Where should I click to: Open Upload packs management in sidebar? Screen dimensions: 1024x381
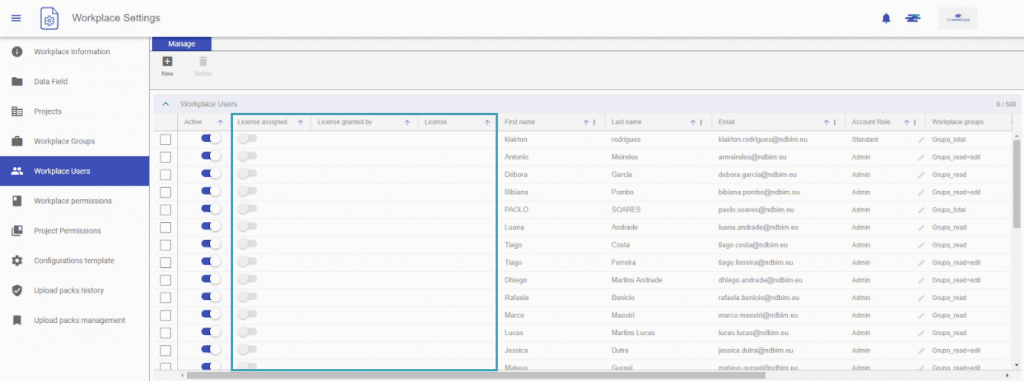pos(74,320)
